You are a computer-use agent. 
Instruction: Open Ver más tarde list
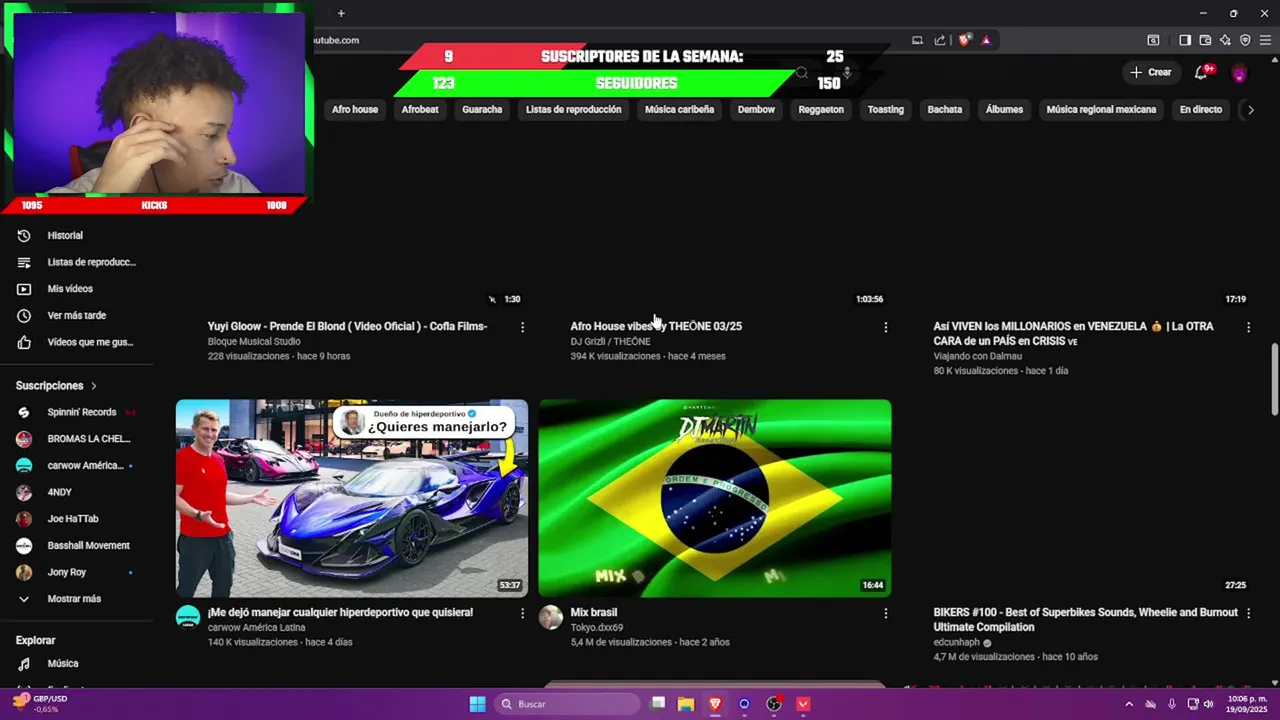[76, 315]
